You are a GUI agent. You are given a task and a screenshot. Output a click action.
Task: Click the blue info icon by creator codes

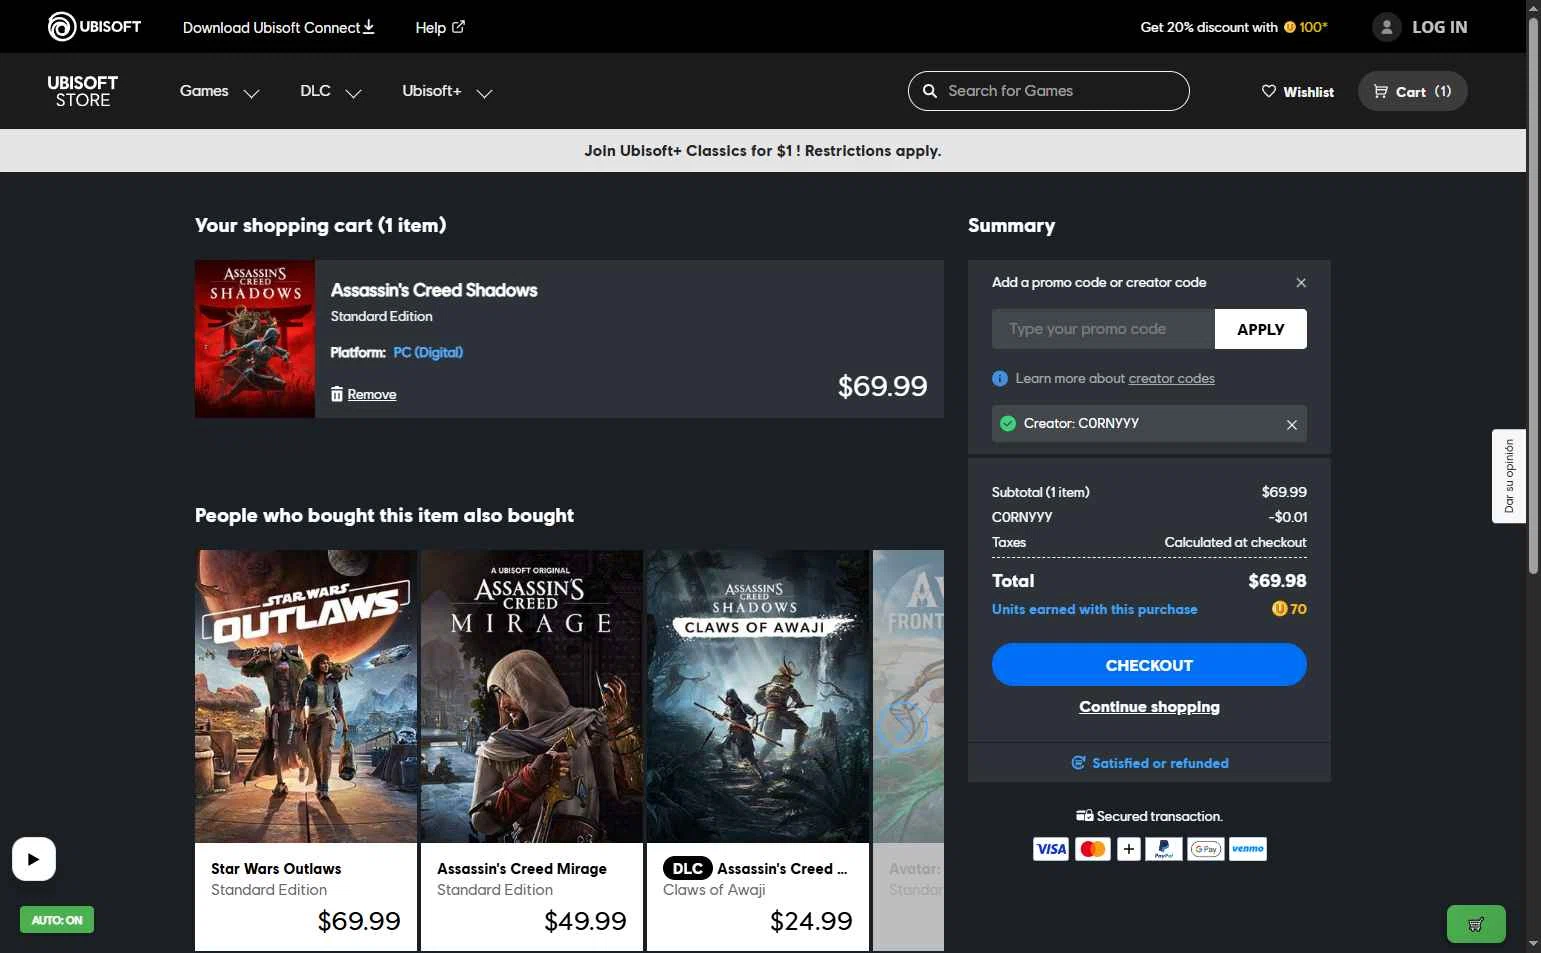pos(999,378)
